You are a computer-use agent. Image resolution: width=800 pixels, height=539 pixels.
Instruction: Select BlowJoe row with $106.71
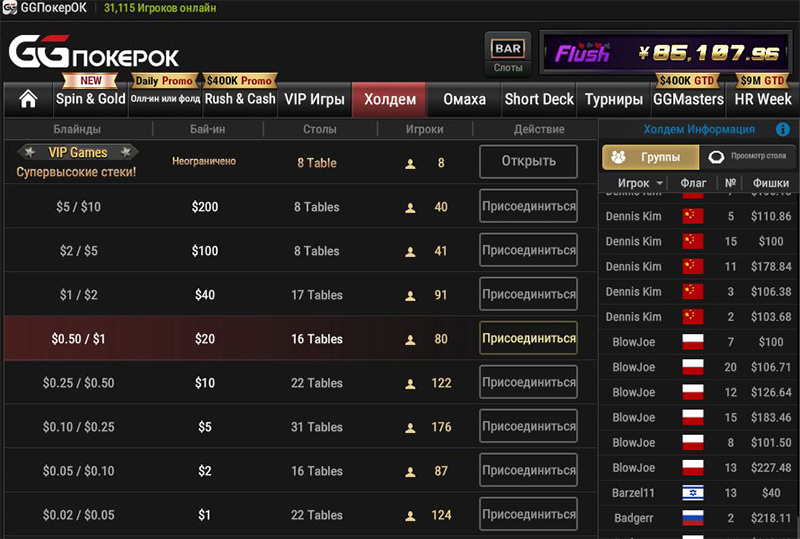click(699, 367)
